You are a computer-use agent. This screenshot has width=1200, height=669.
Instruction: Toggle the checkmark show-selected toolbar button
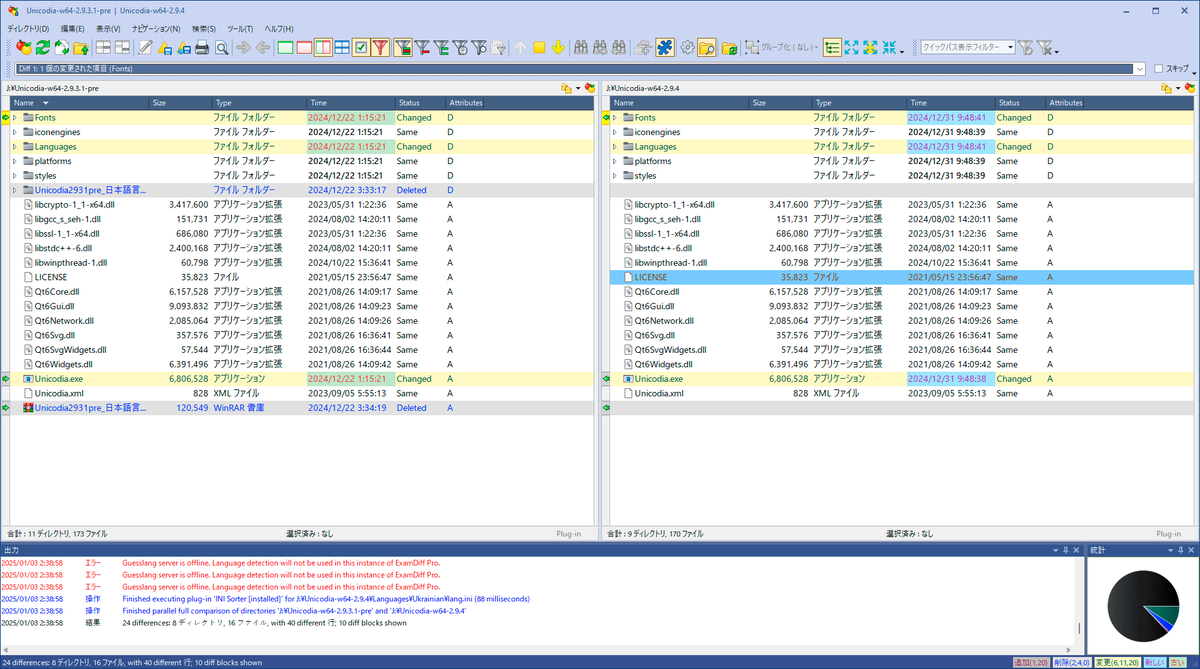click(361, 47)
